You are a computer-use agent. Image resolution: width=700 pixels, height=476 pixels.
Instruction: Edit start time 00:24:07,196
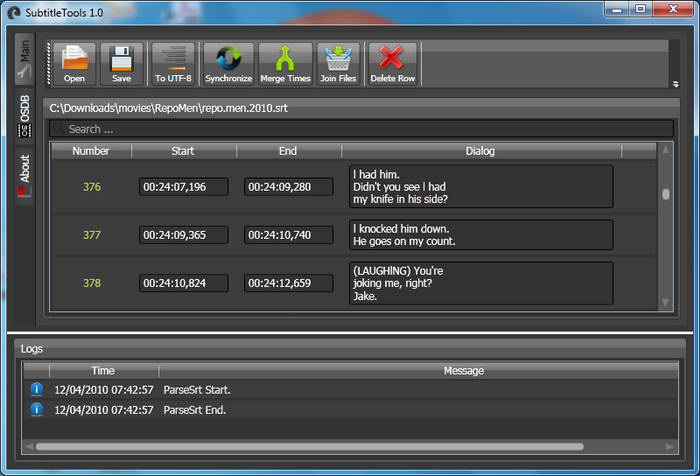(x=183, y=187)
